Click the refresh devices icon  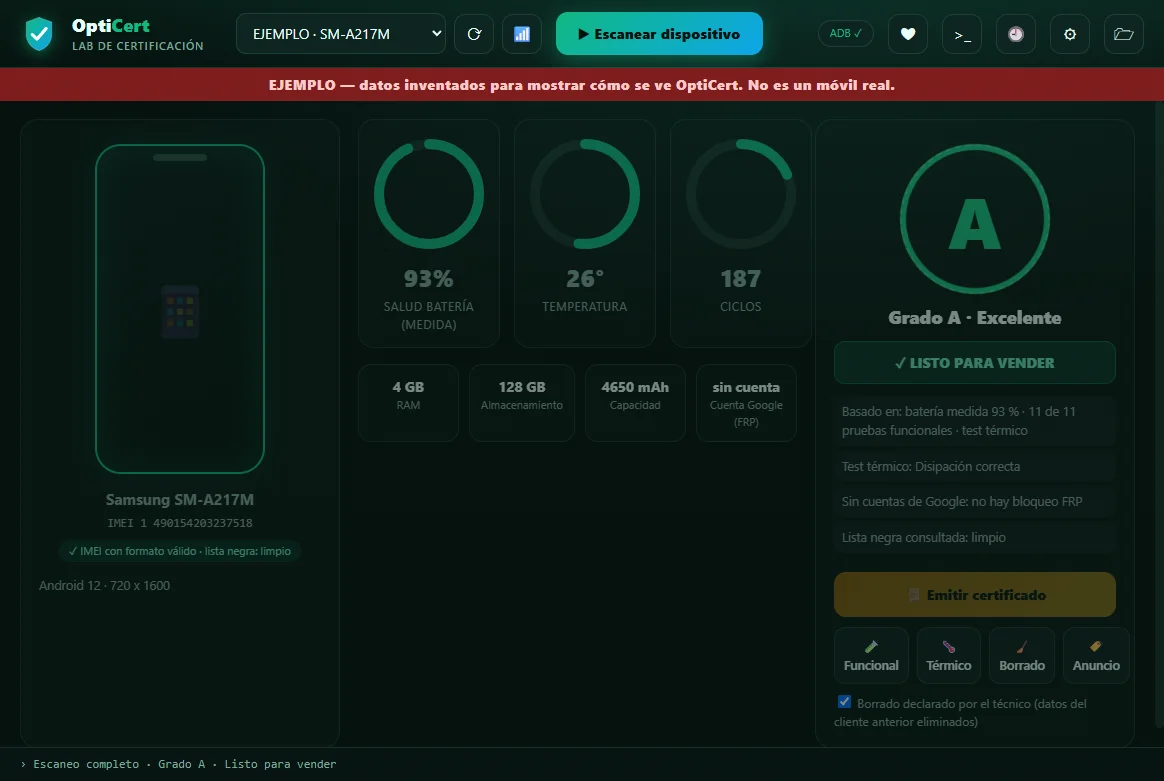[x=474, y=33]
